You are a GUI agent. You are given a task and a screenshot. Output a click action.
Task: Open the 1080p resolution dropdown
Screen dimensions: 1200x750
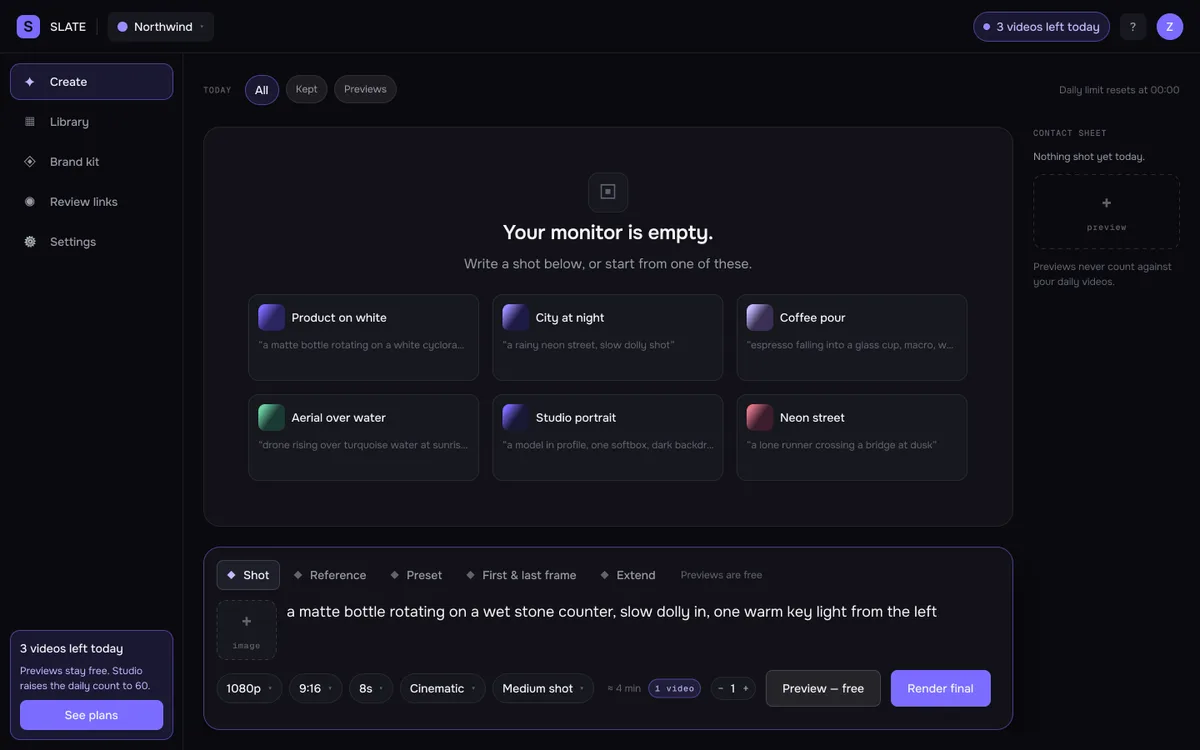pyautogui.click(x=249, y=688)
